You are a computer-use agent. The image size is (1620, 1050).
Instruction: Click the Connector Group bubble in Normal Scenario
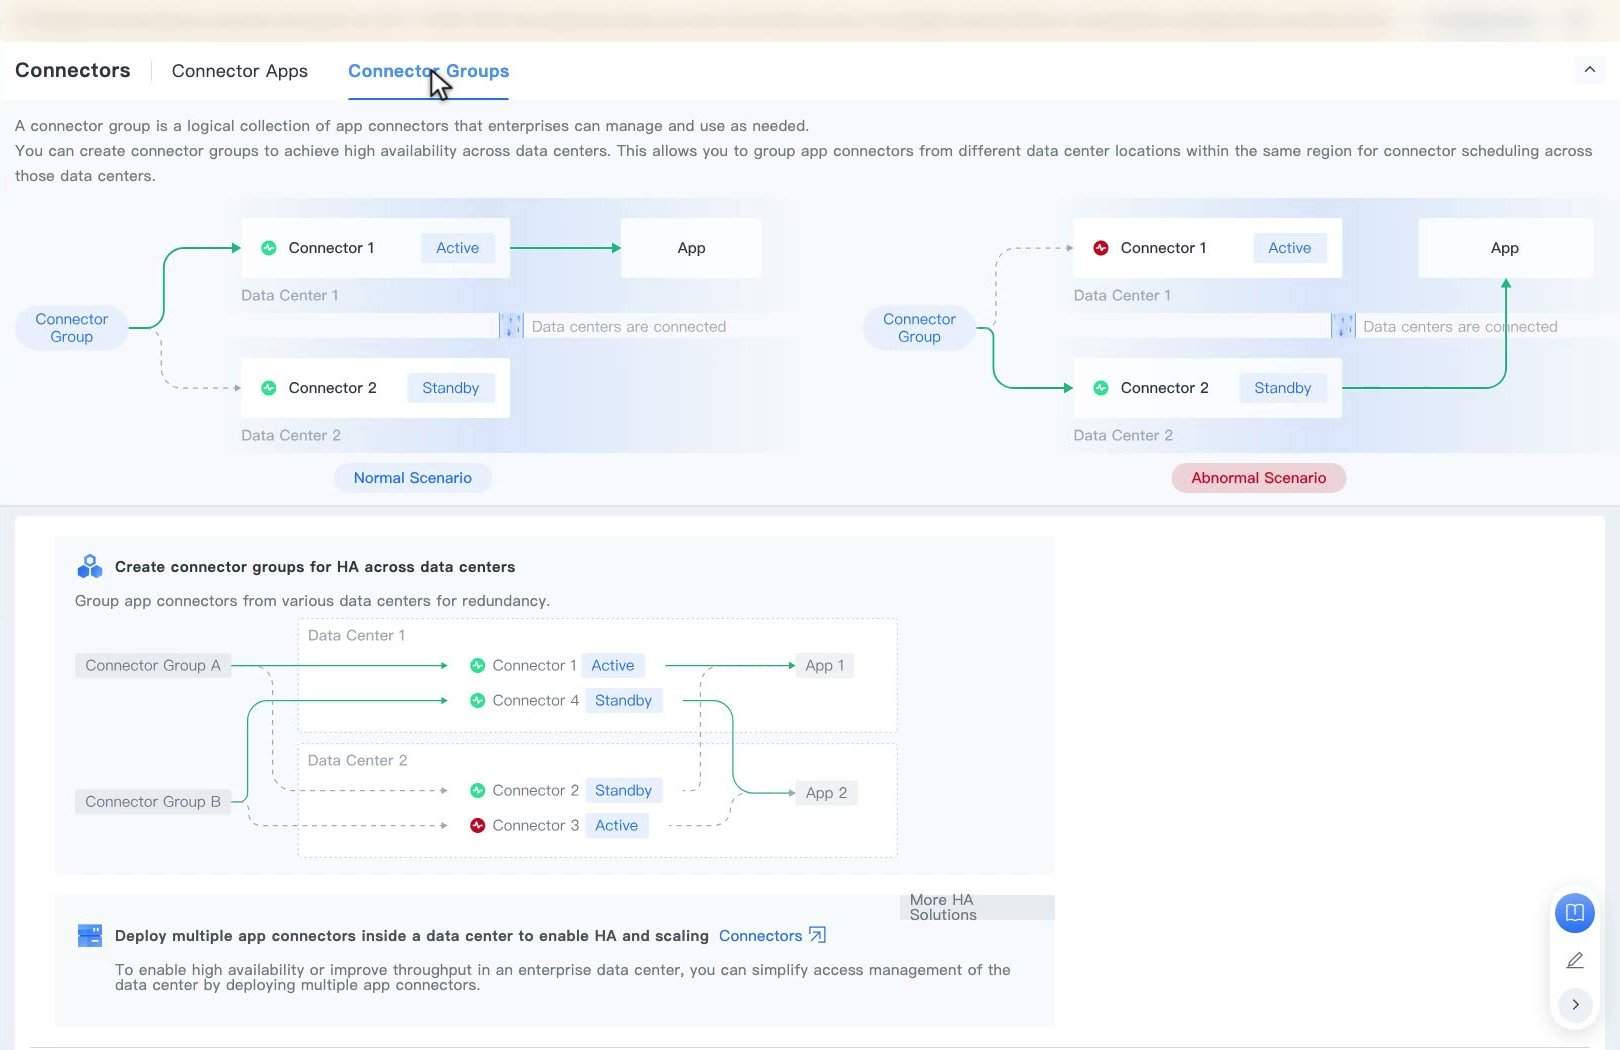72,328
